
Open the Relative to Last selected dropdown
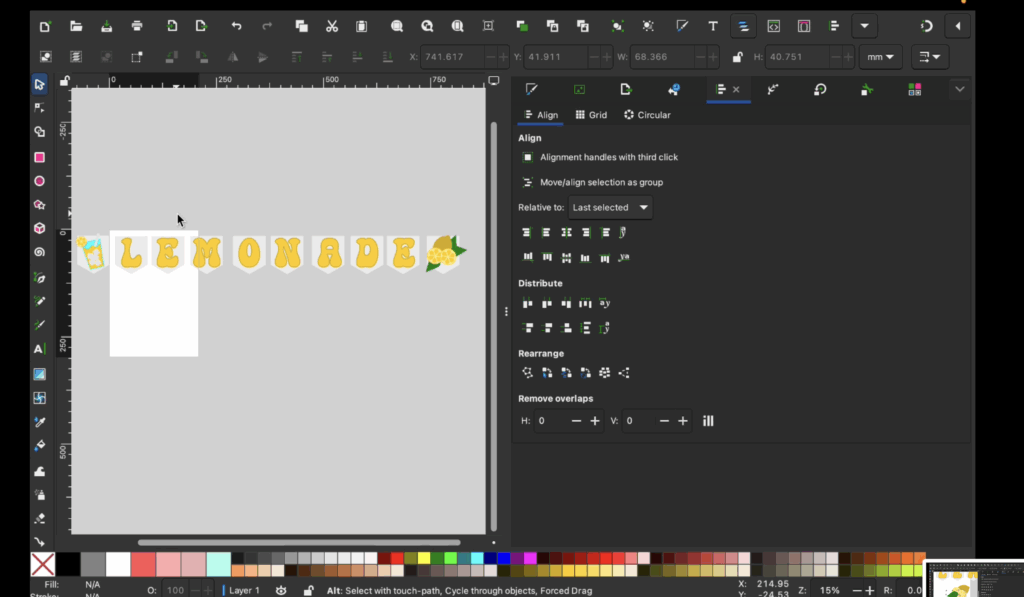click(610, 208)
